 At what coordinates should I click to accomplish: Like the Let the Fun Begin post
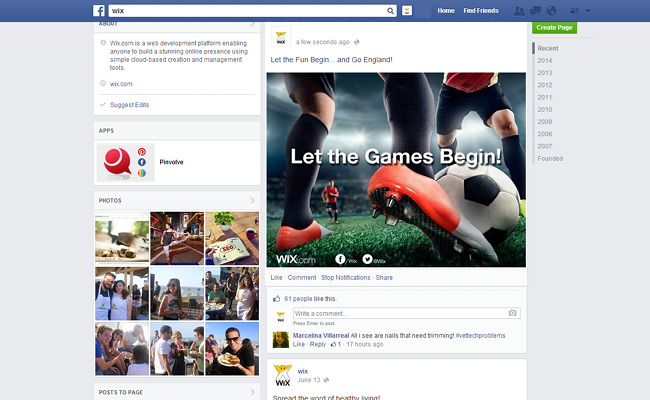click(276, 278)
